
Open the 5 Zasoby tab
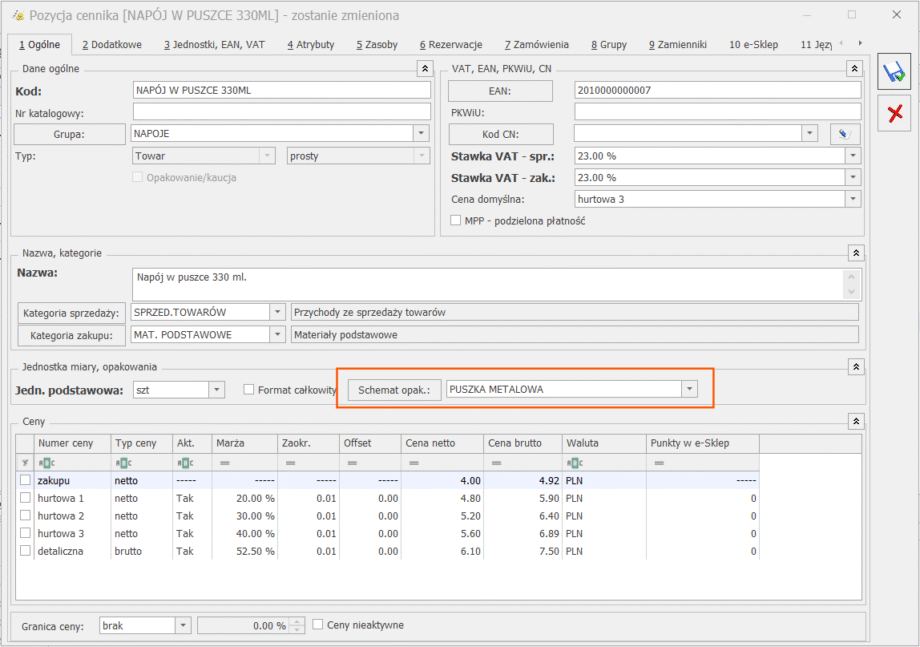(x=375, y=45)
